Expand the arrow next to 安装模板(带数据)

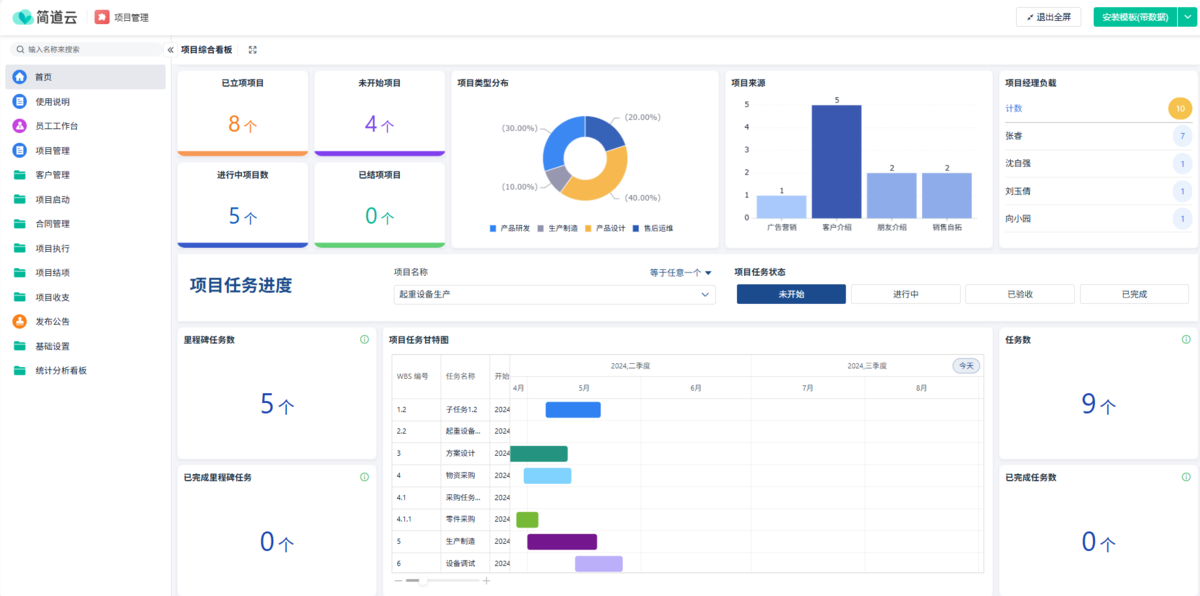click(1186, 17)
